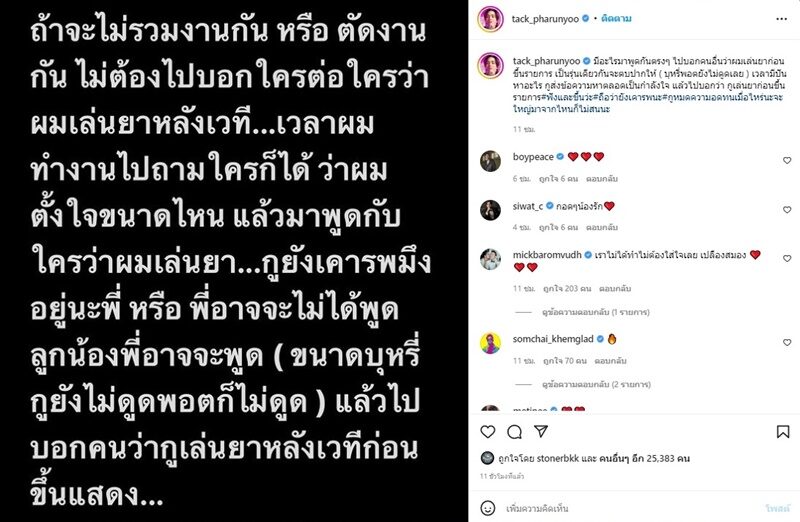Like mickbaromvudh's comment heart
Image resolution: width=800 pixels, height=522 pixels.
[x=787, y=259]
